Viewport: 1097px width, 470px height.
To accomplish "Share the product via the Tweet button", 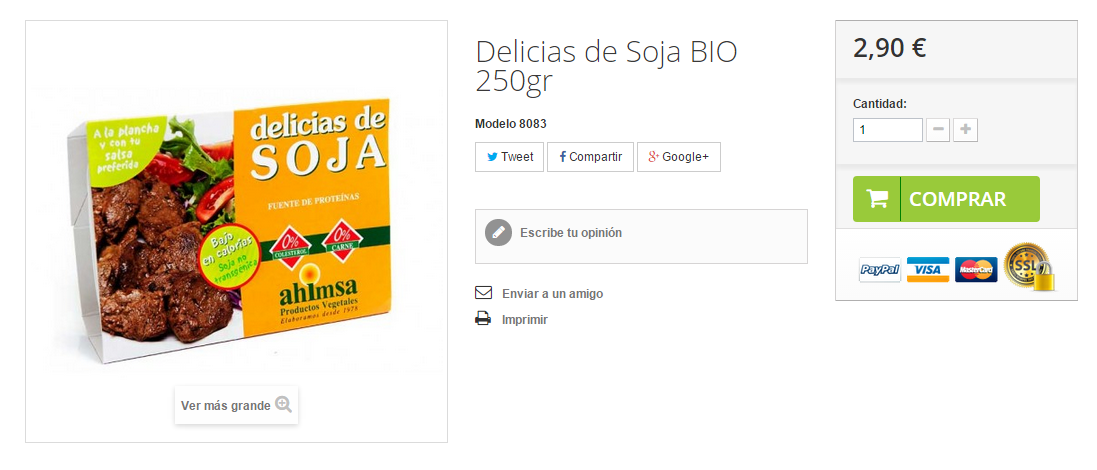I will click(509, 157).
